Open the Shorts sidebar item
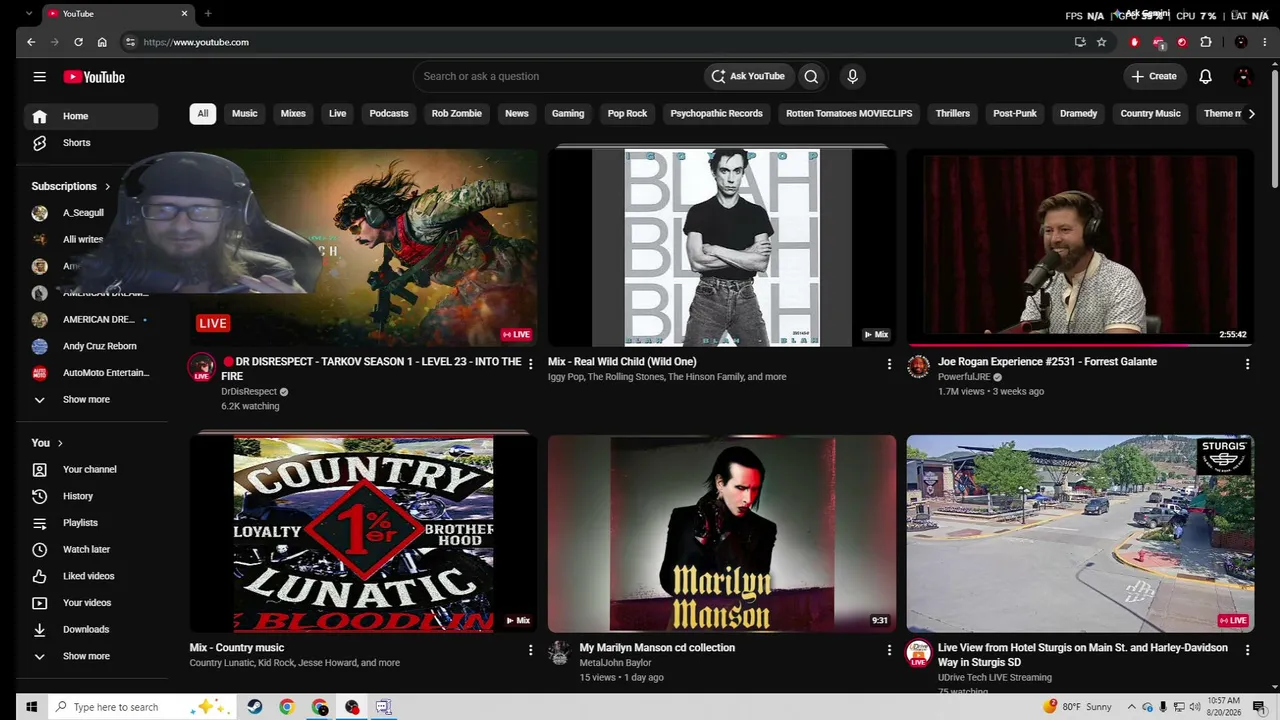This screenshot has width=1280, height=720. point(90,143)
